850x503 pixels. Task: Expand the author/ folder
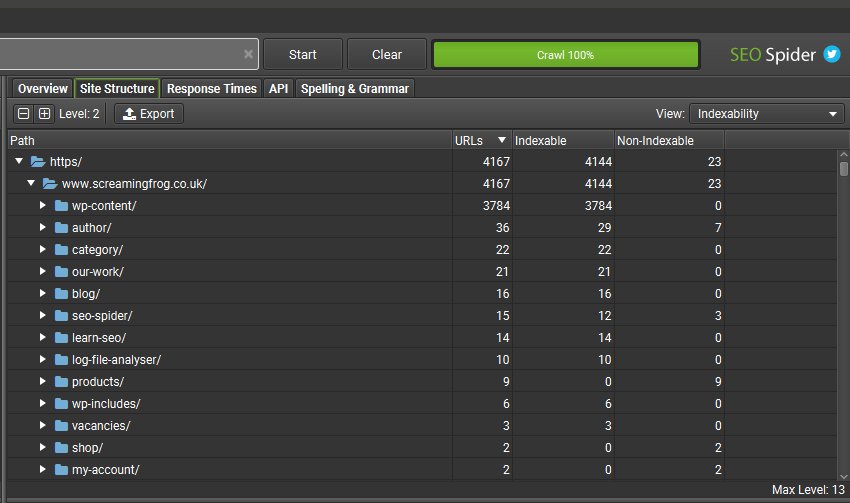pyautogui.click(x=42, y=227)
